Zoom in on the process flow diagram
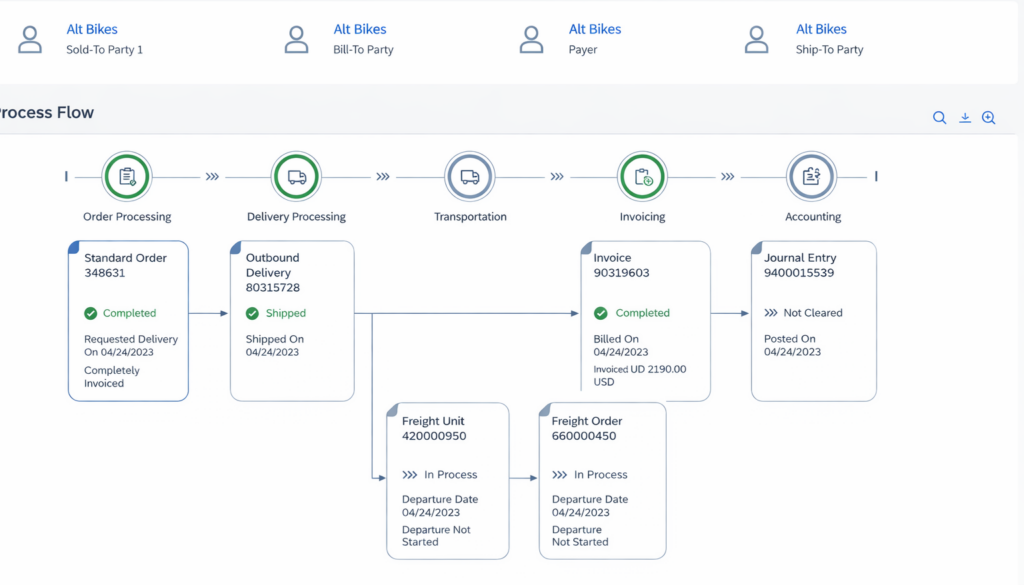 [x=989, y=118]
